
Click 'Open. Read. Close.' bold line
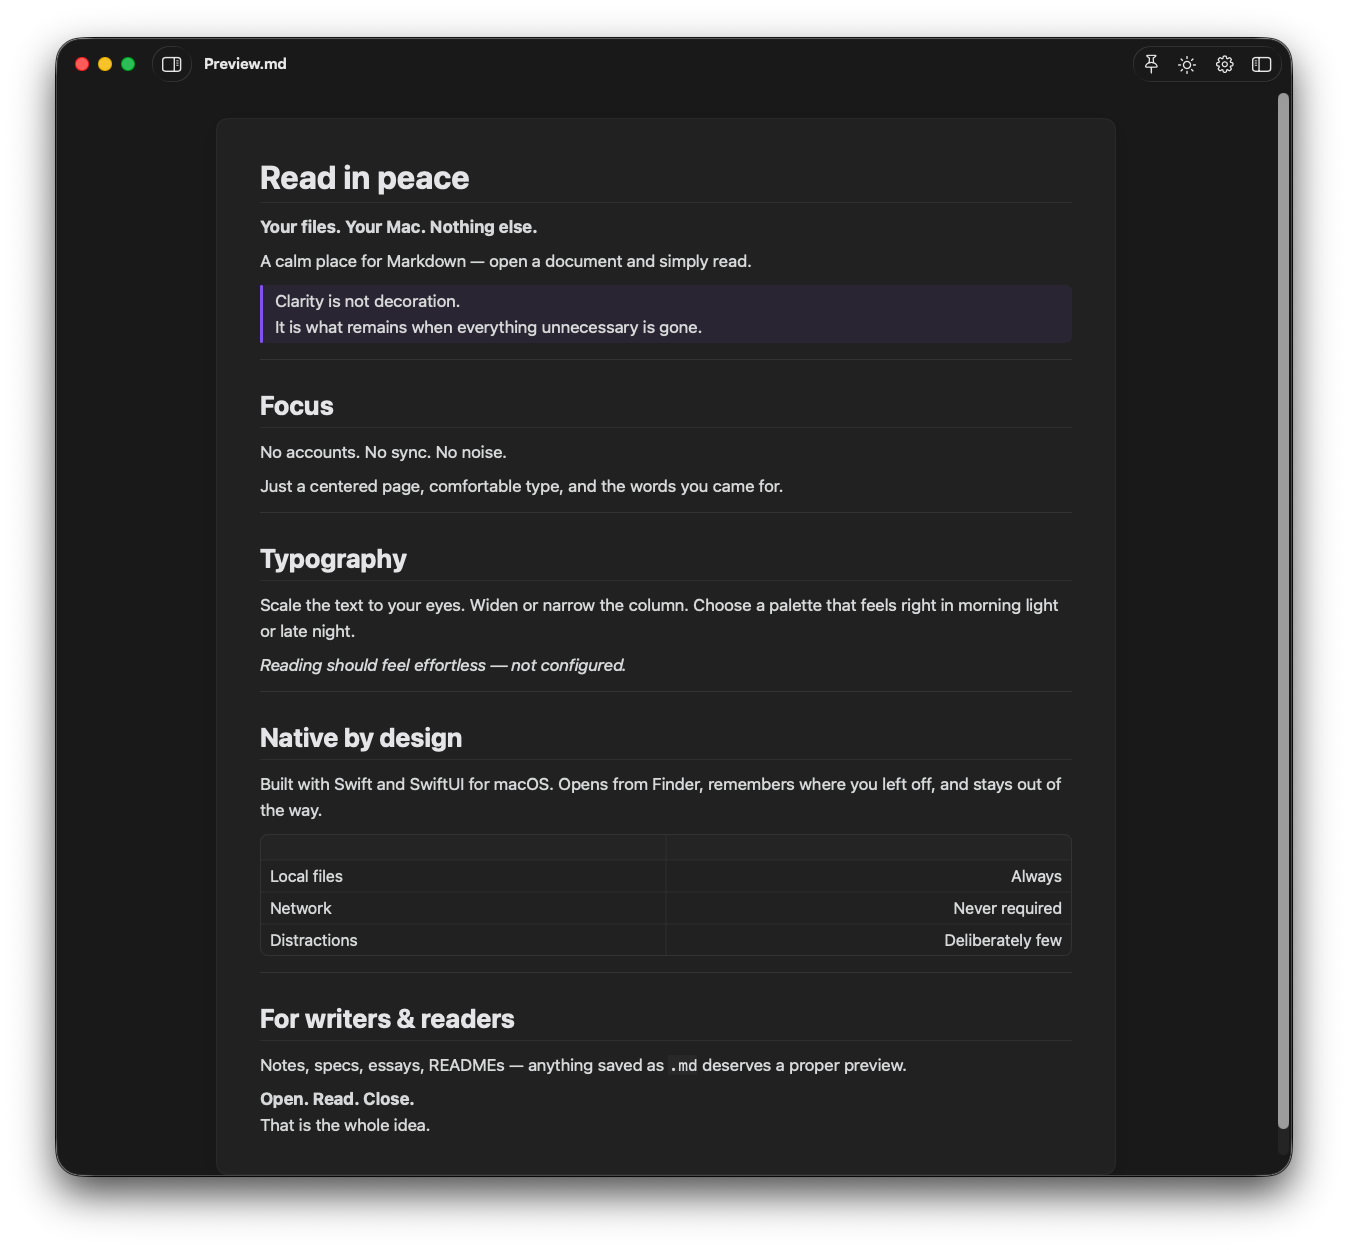(337, 1099)
